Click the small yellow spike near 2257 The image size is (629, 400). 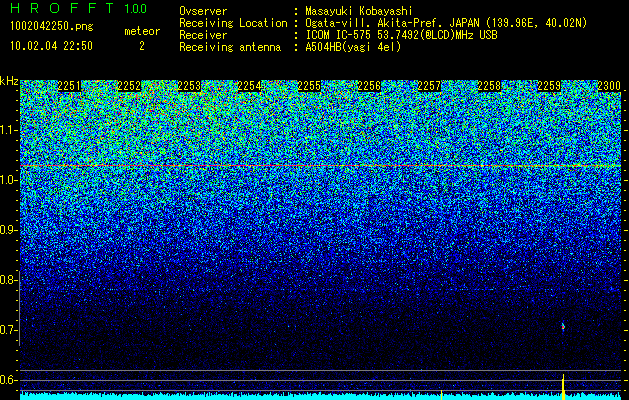(x=441, y=395)
